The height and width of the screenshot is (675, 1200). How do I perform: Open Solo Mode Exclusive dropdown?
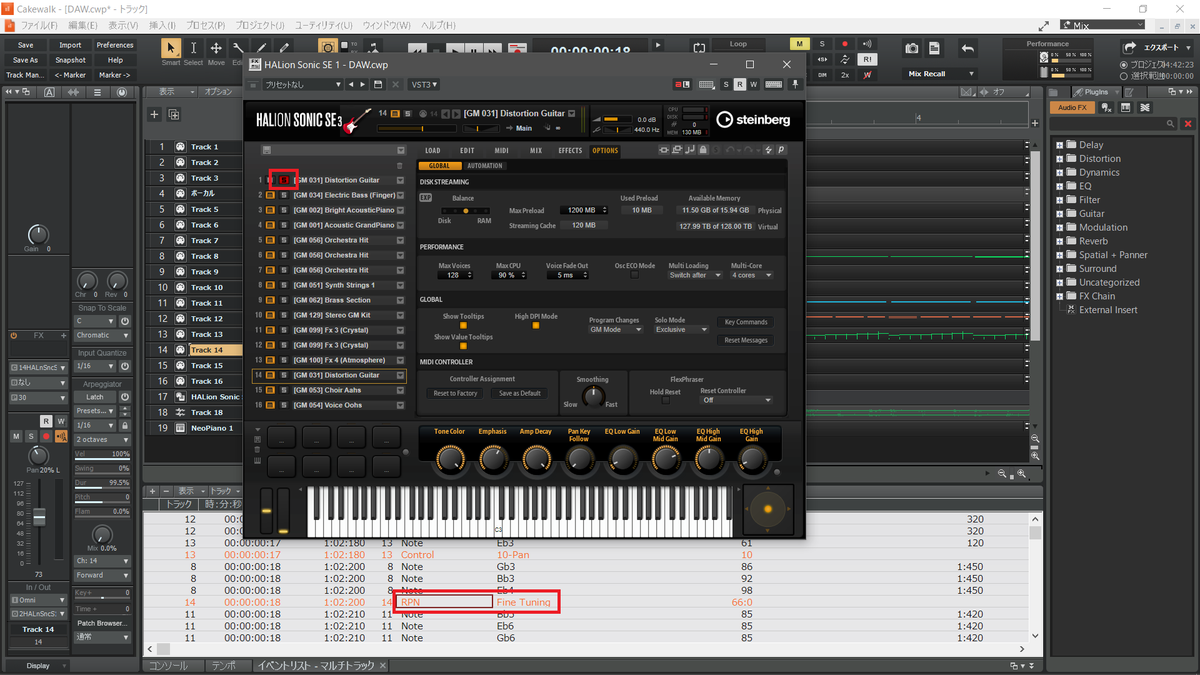tap(681, 329)
